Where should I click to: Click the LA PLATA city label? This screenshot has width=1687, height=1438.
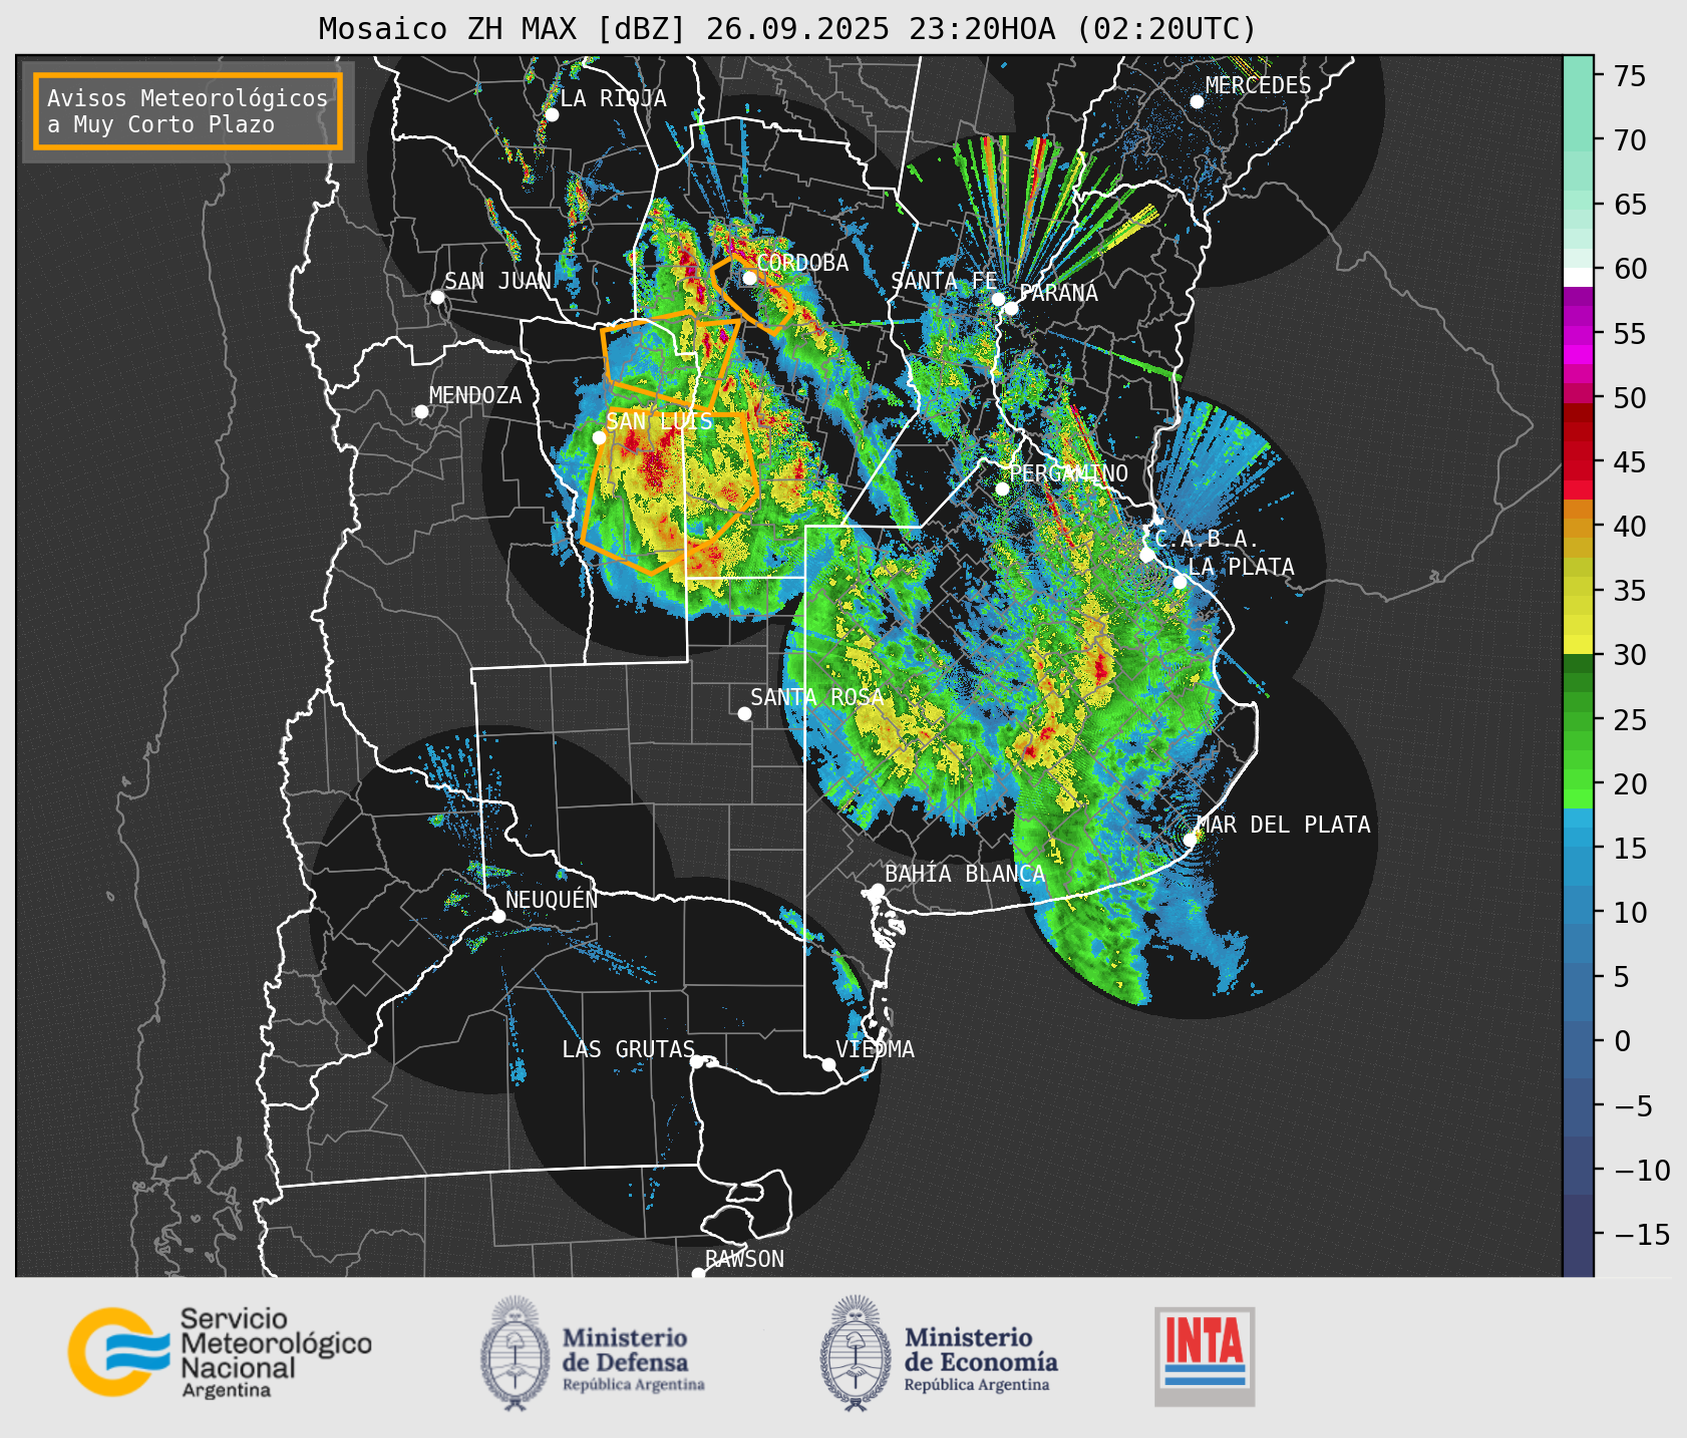click(1241, 567)
